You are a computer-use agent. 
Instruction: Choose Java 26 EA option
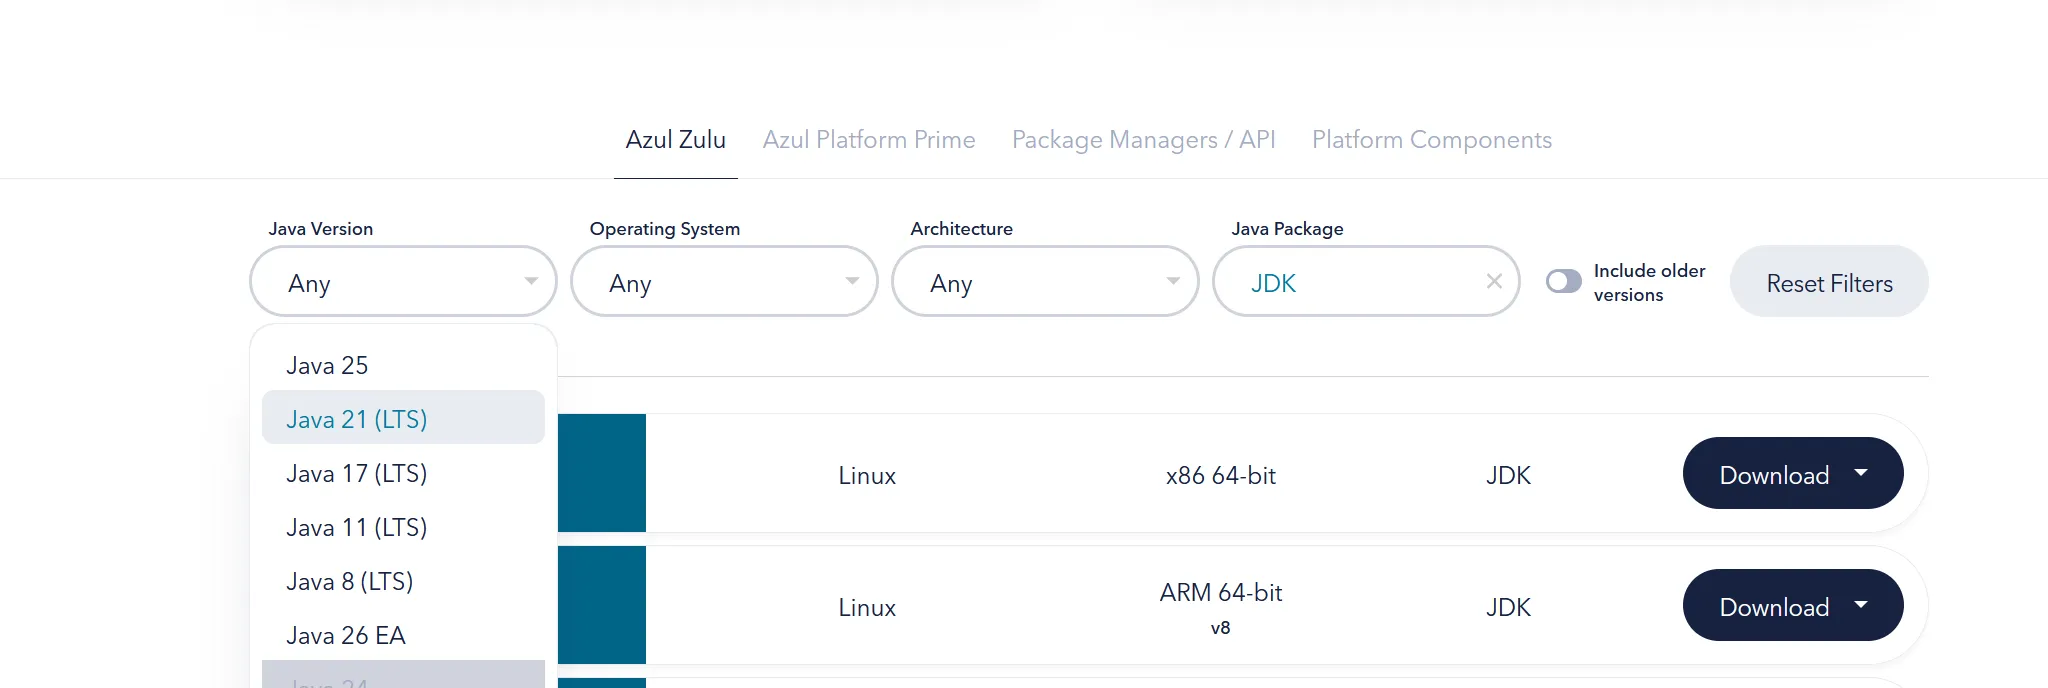346,636
